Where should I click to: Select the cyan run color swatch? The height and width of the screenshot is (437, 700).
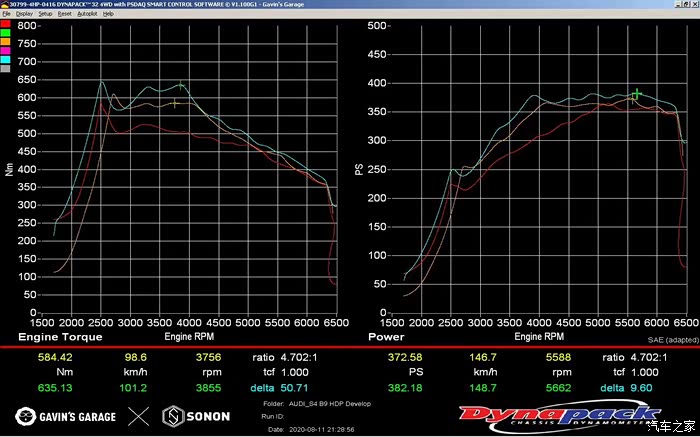pos(5,60)
